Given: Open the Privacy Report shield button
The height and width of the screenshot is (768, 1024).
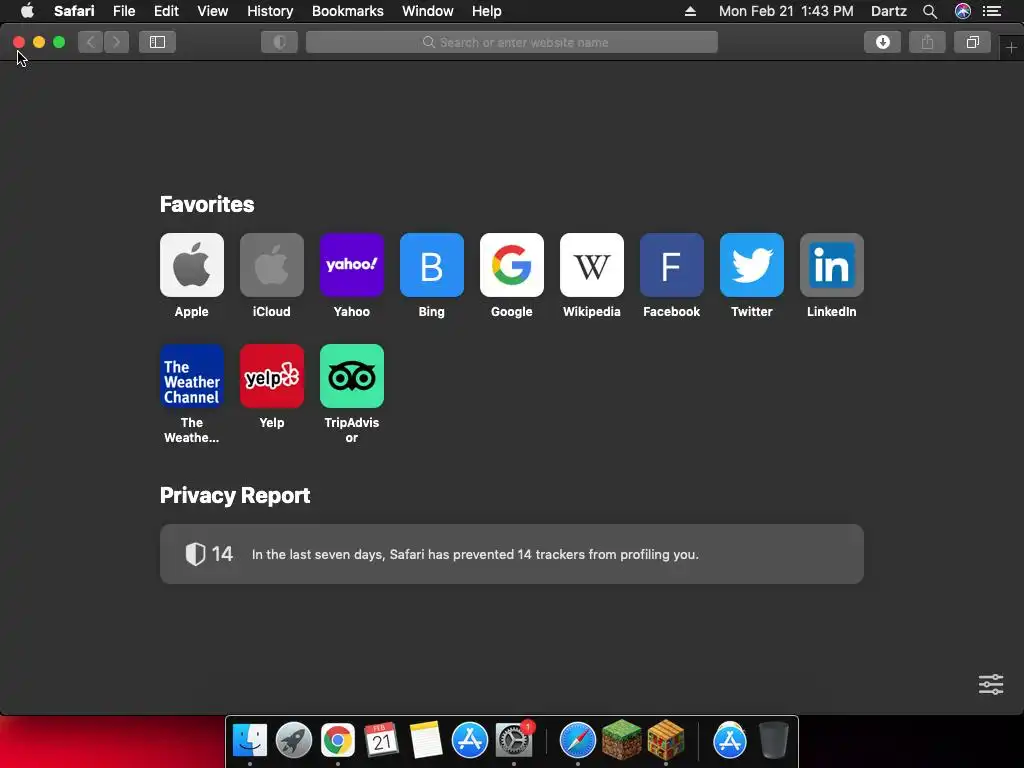Looking at the screenshot, I should click(280, 42).
